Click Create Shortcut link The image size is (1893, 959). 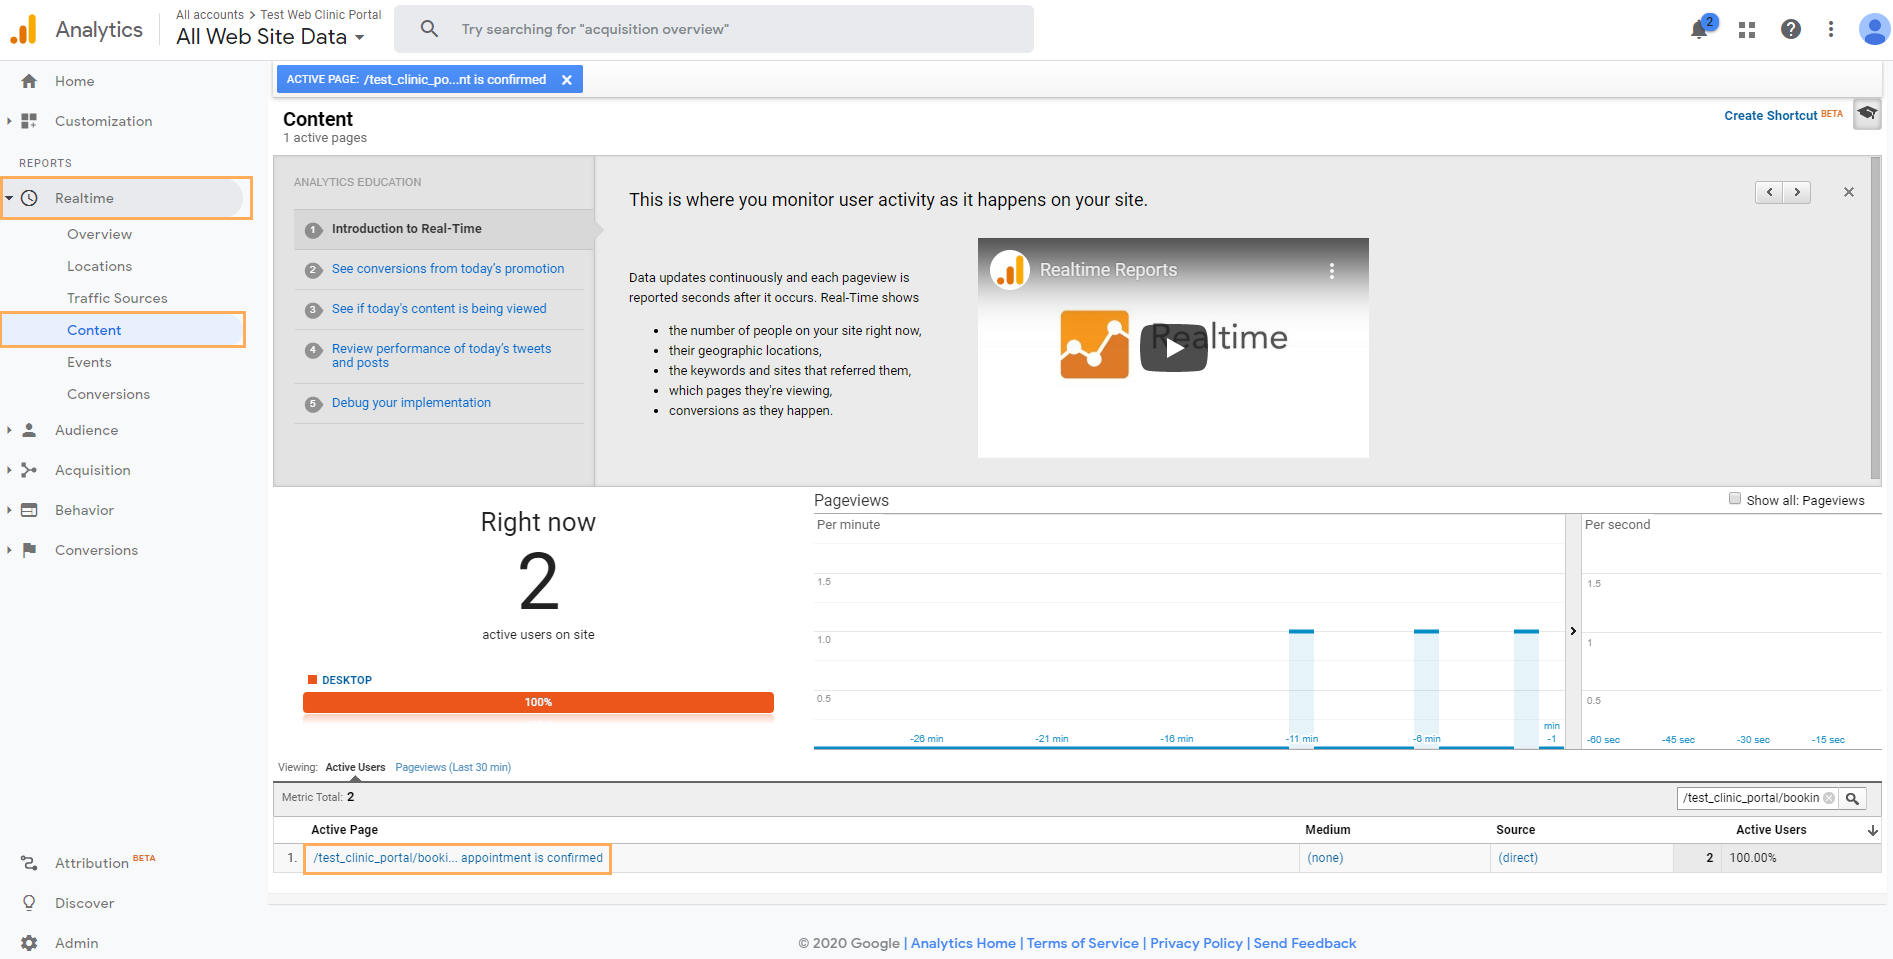coord(1771,115)
